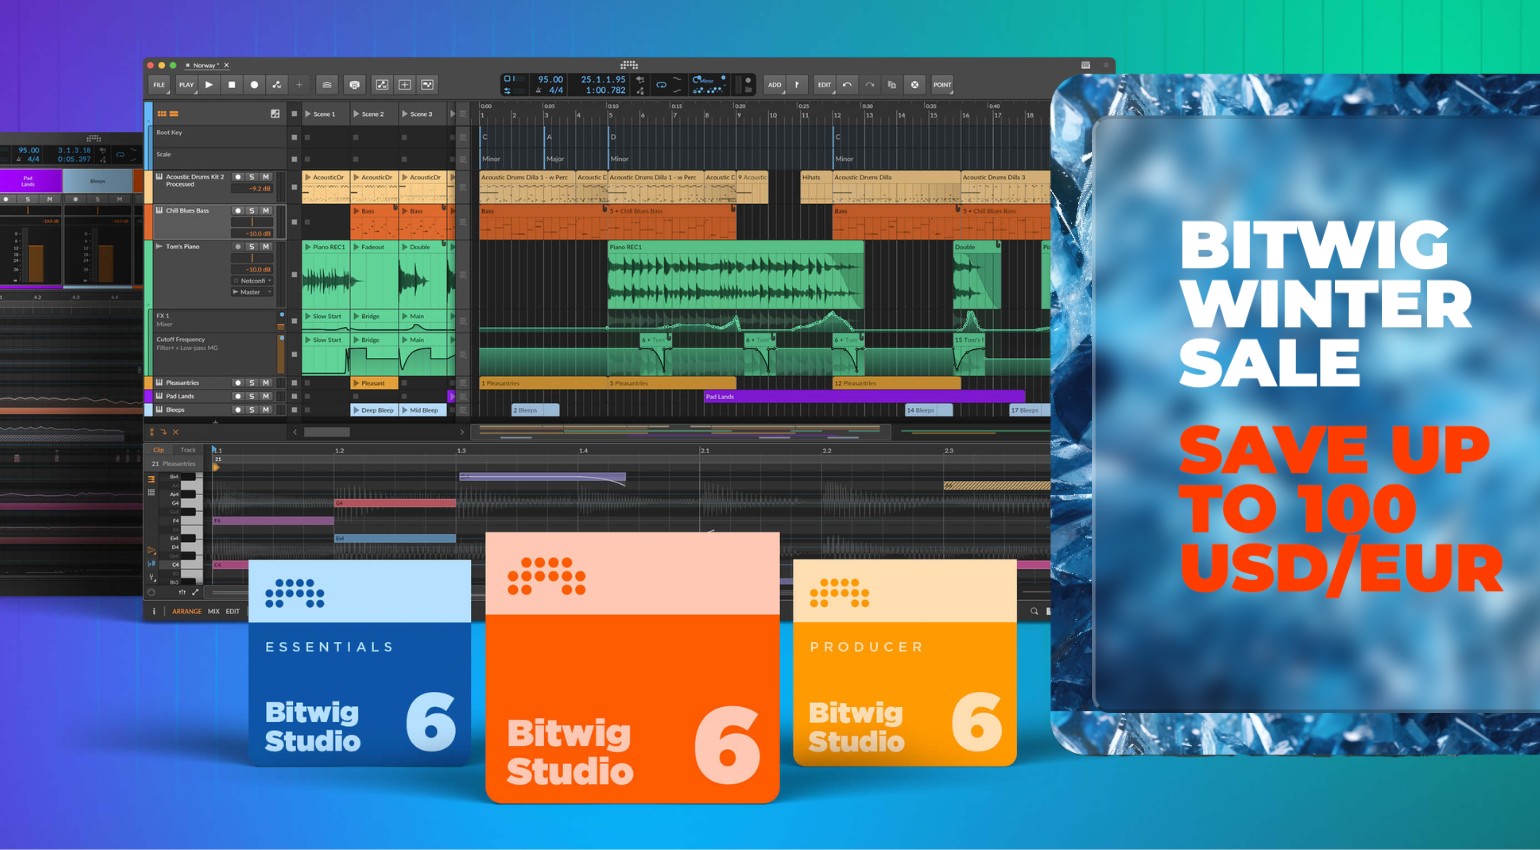Click the Play transport icon

coord(209,85)
